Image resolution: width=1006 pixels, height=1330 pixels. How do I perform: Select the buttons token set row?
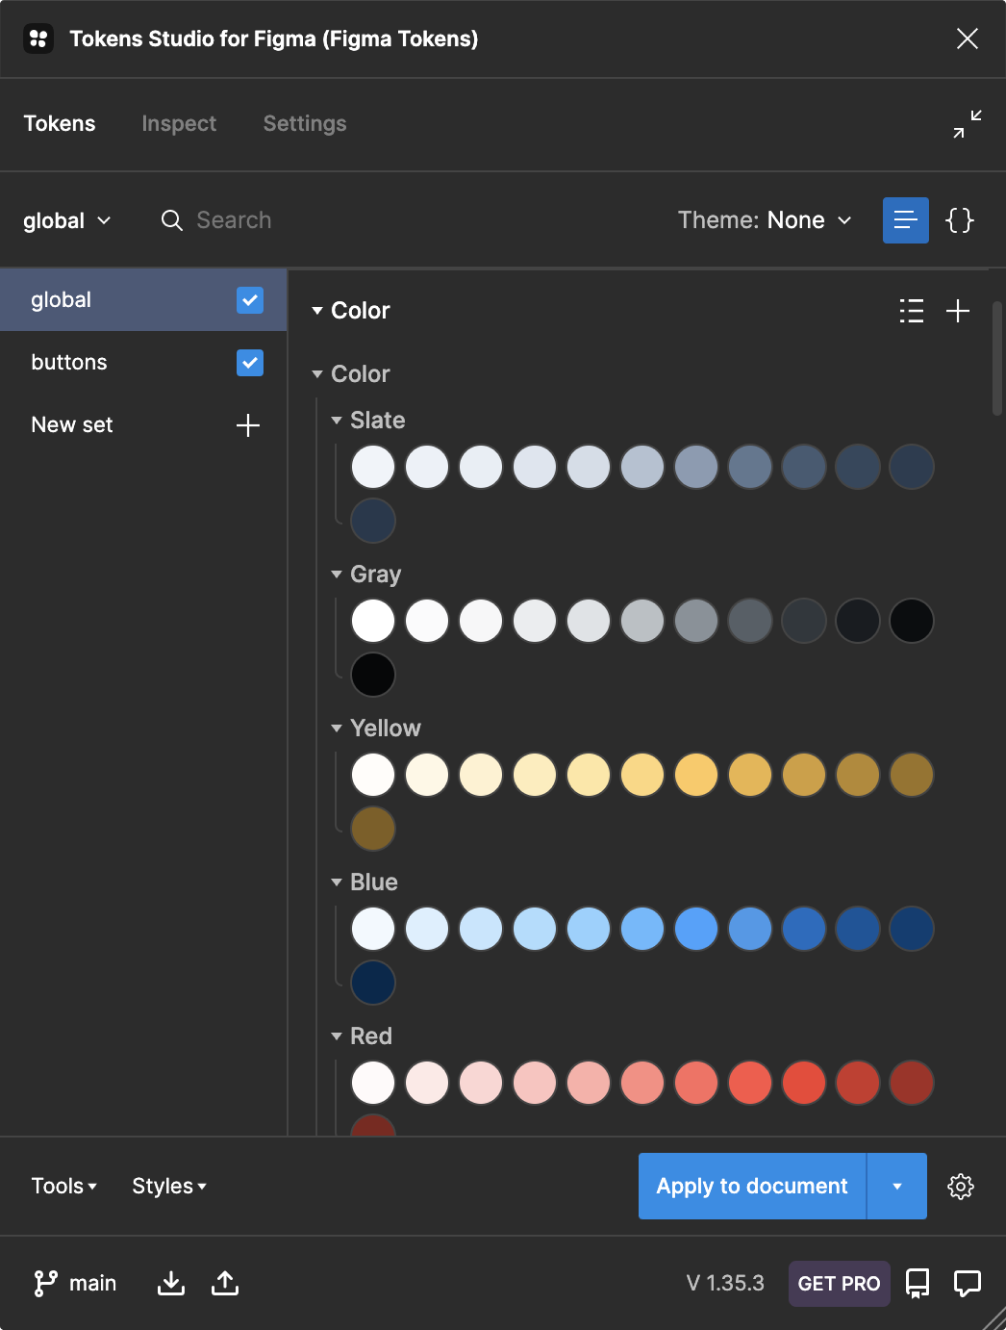[x=143, y=362]
